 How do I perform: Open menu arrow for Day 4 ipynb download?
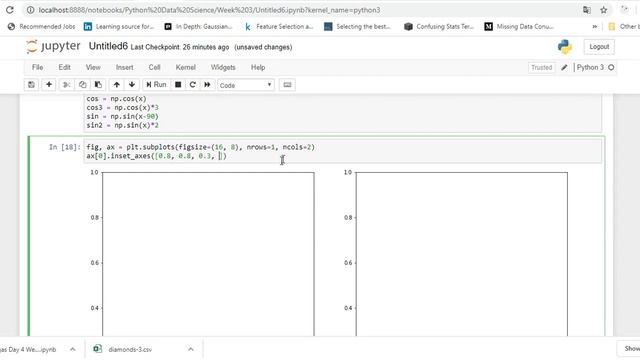[73, 349]
